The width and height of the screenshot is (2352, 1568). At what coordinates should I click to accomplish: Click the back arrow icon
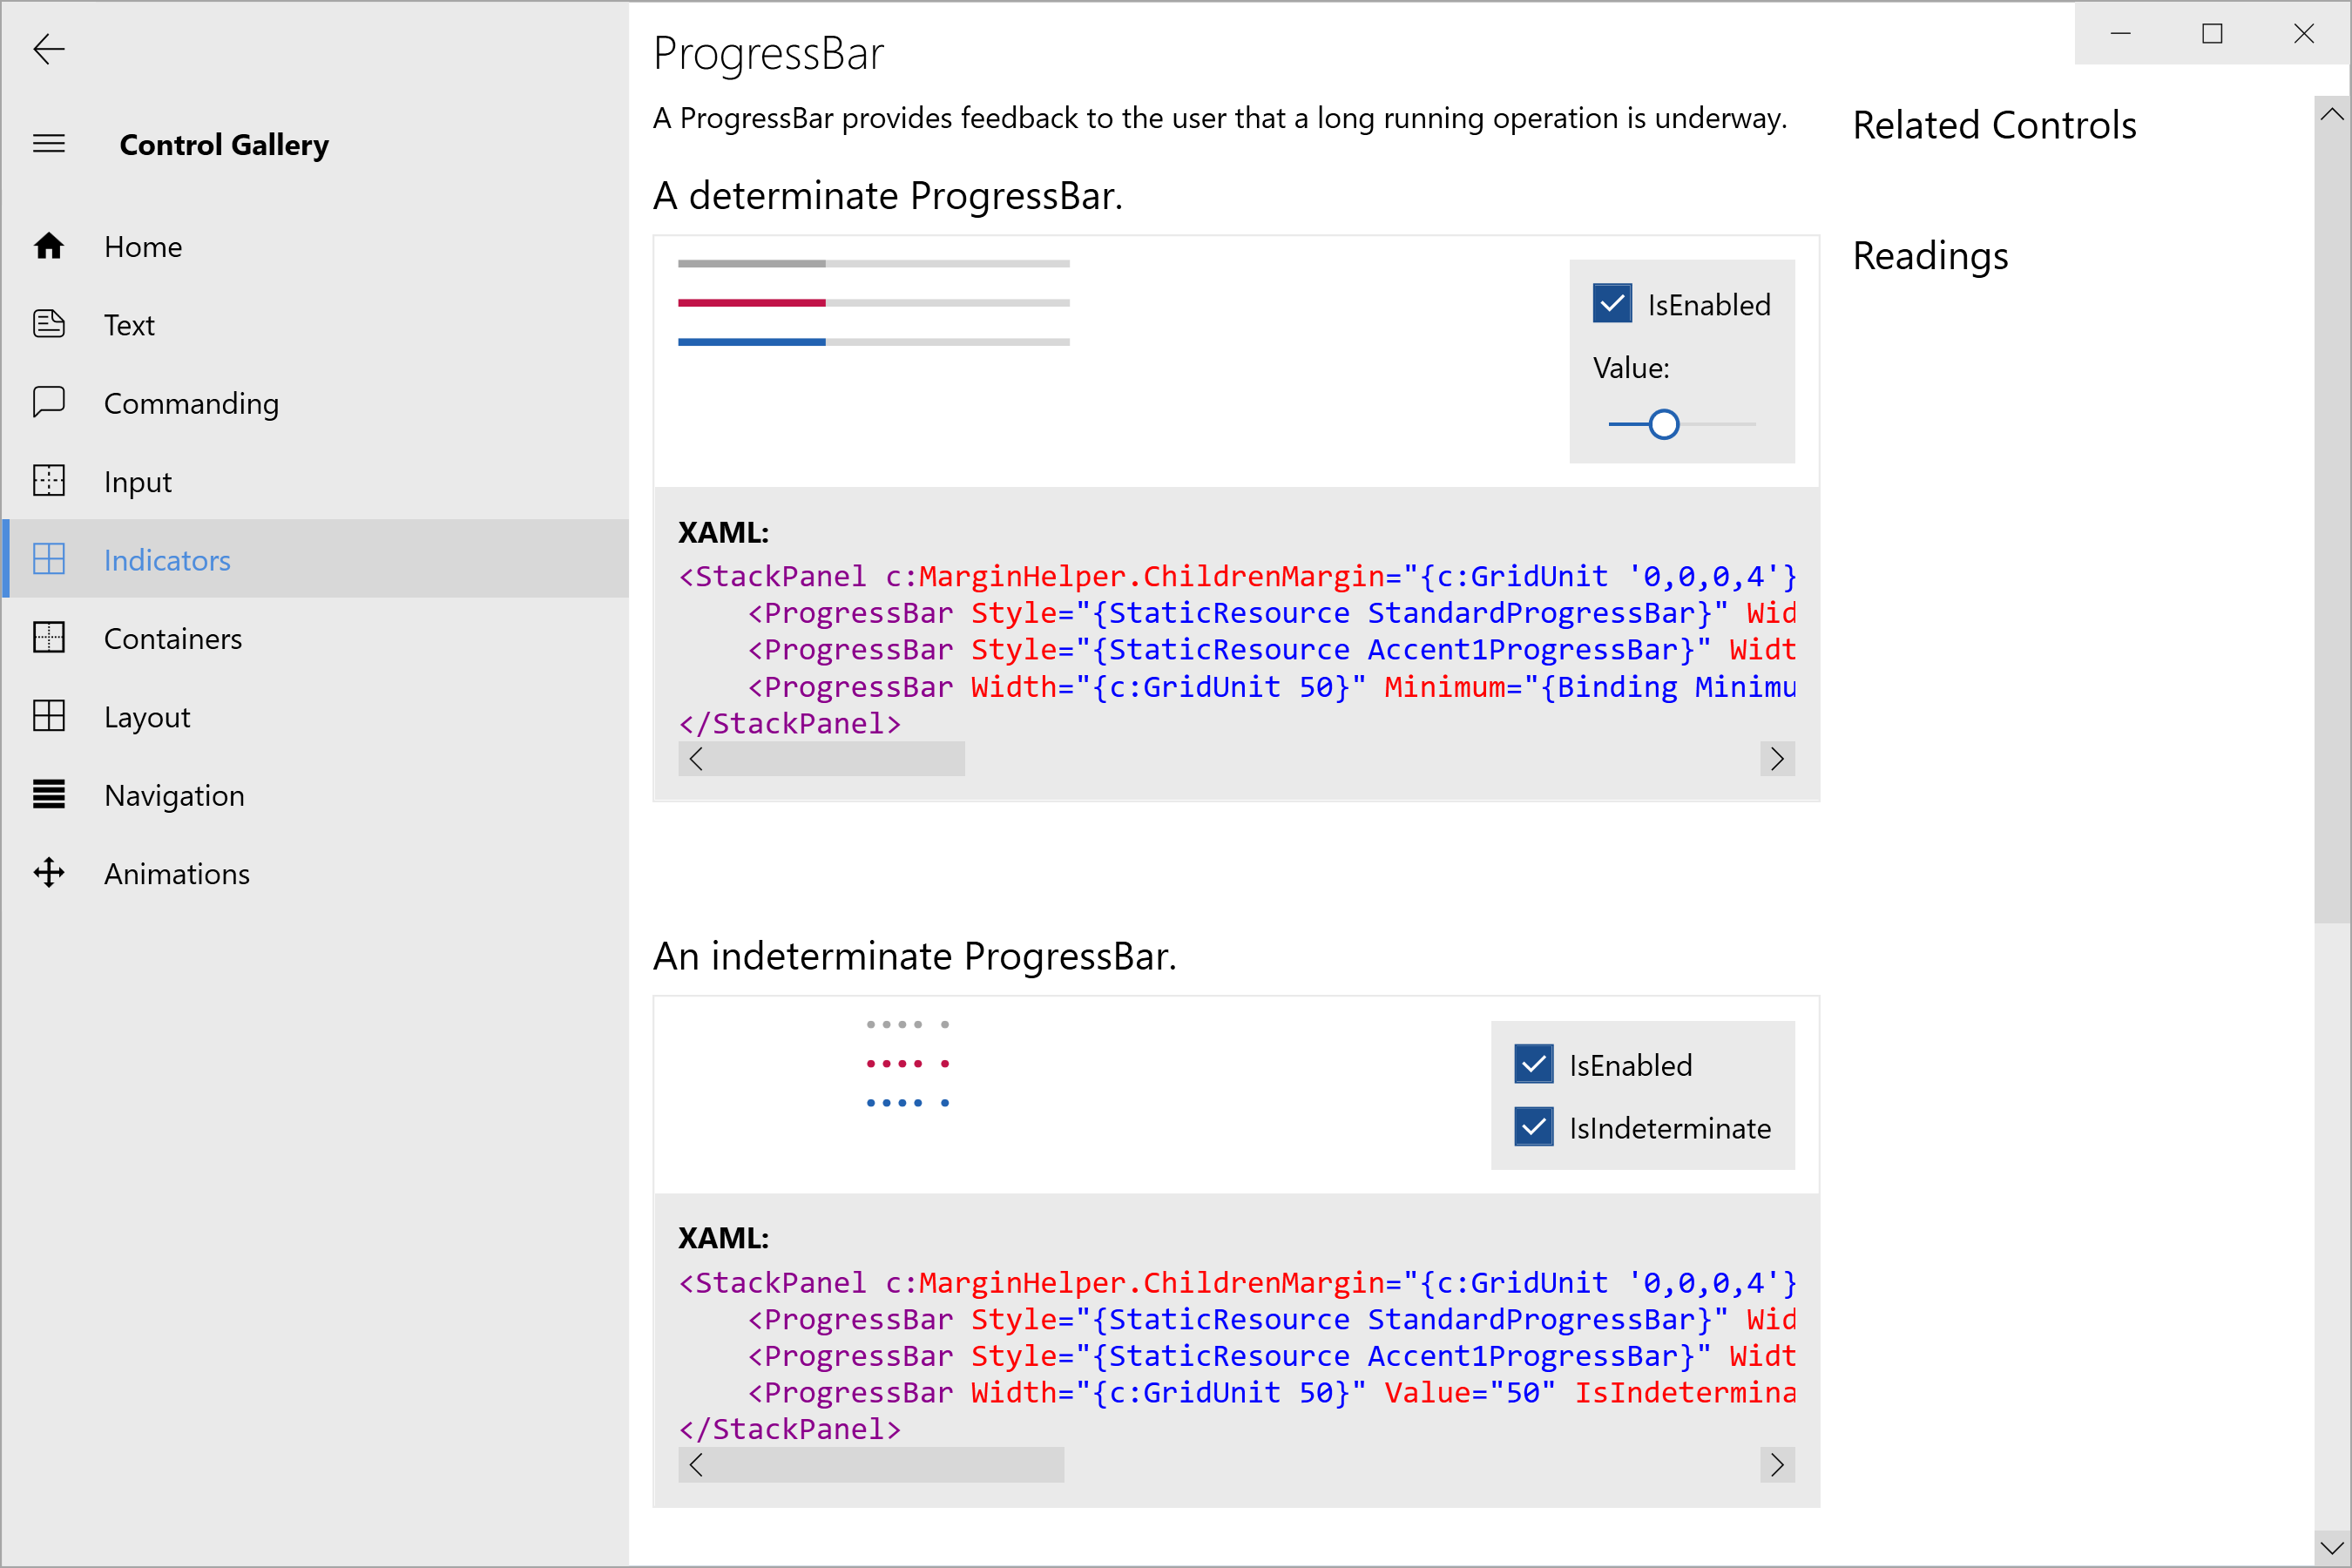pyautogui.click(x=48, y=48)
